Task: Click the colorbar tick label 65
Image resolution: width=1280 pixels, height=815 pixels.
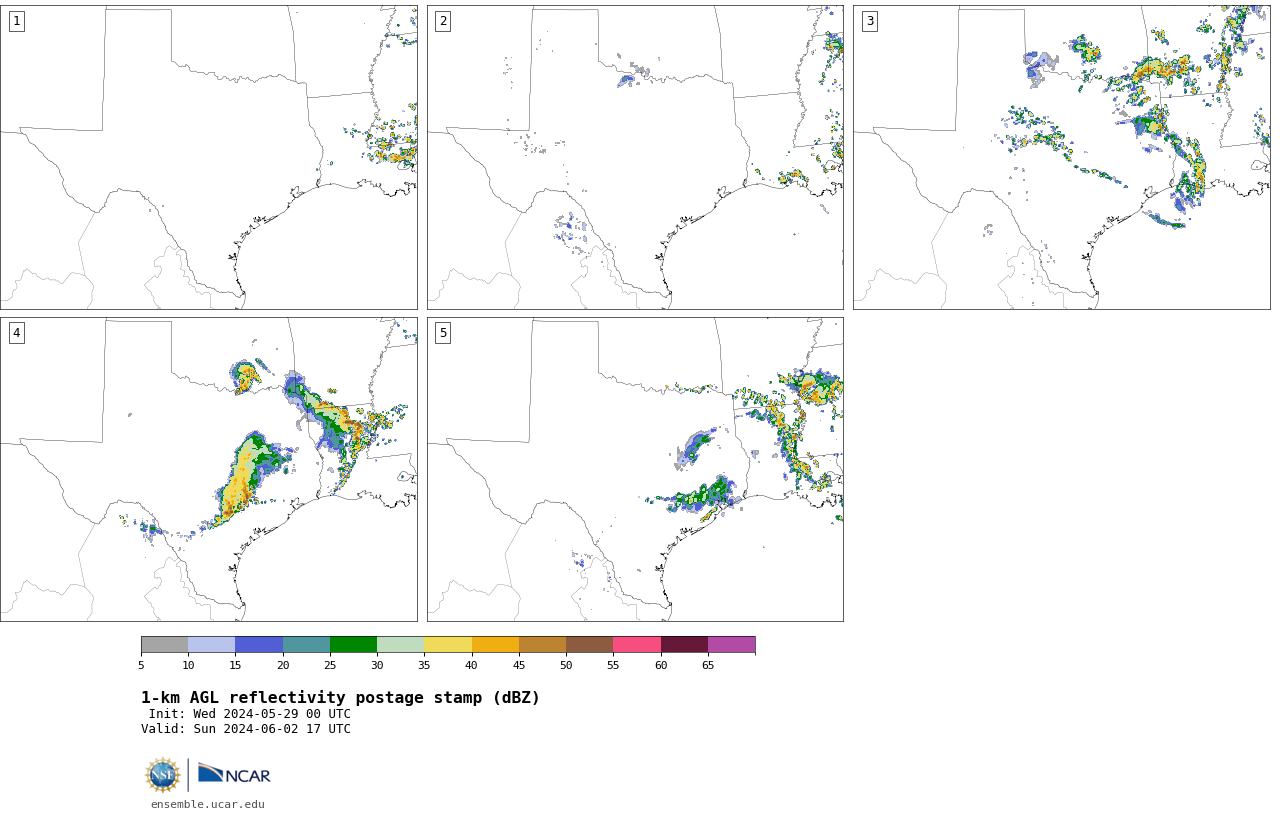Action: click(708, 665)
